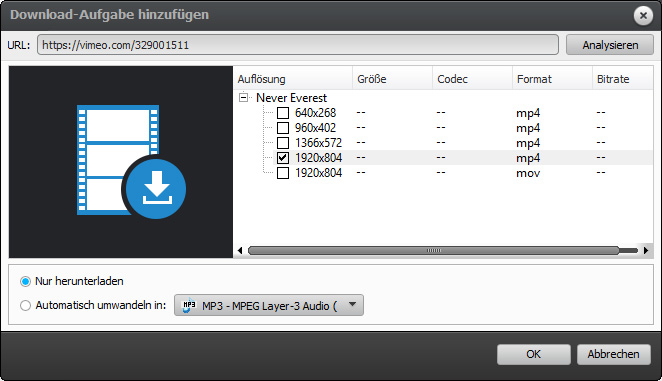Check the 960x402 mp4 checkbox

283,128
